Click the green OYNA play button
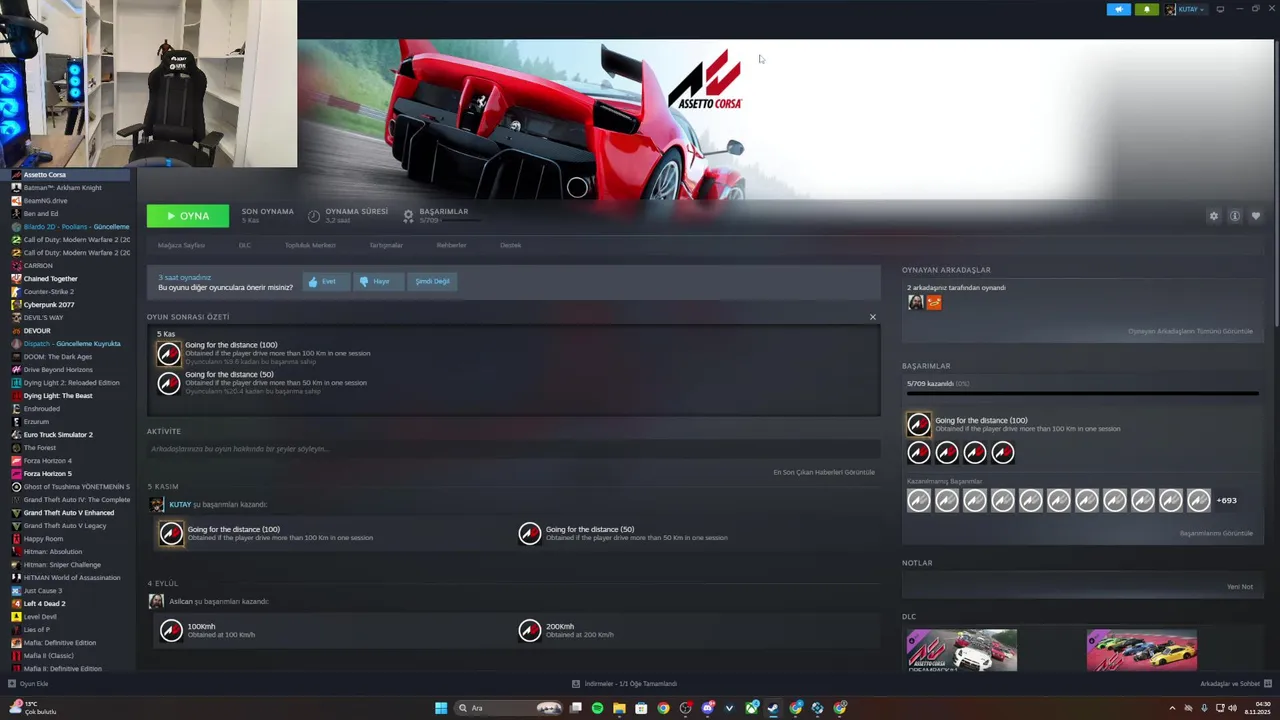The width and height of the screenshot is (1280, 720). (187, 216)
